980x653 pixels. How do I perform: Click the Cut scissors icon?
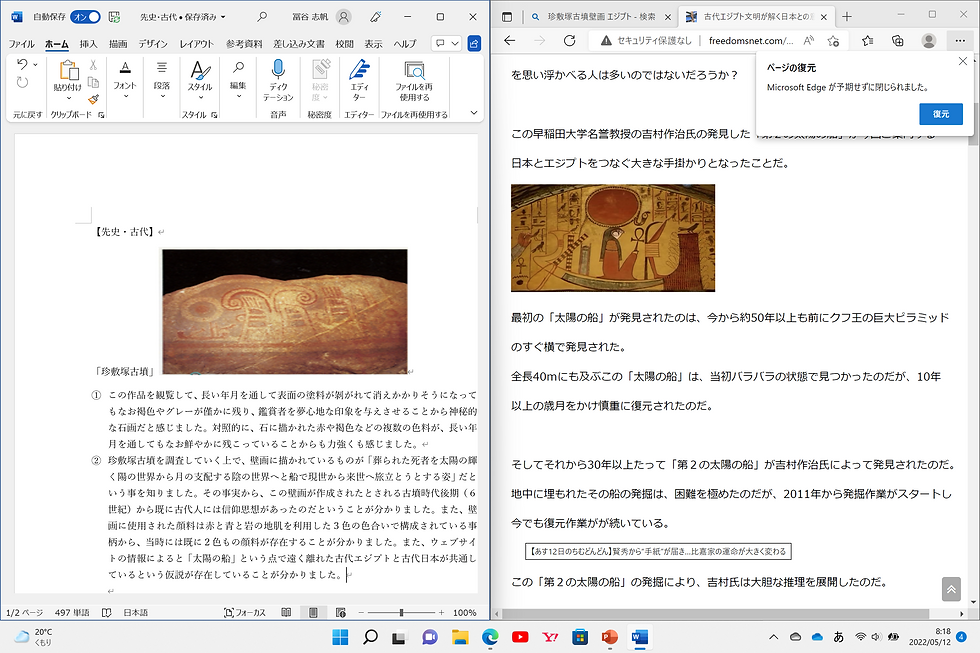tap(93, 64)
